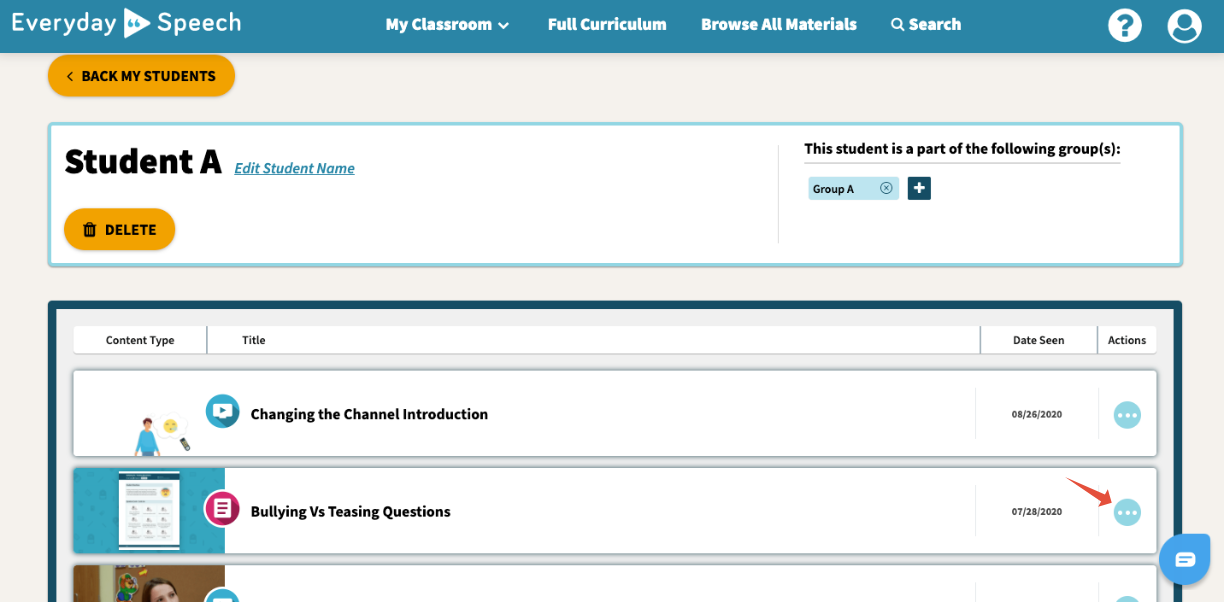1224x602 pixels.
Task: Open the help question mark icon
Action: [x=1125, y=25]
